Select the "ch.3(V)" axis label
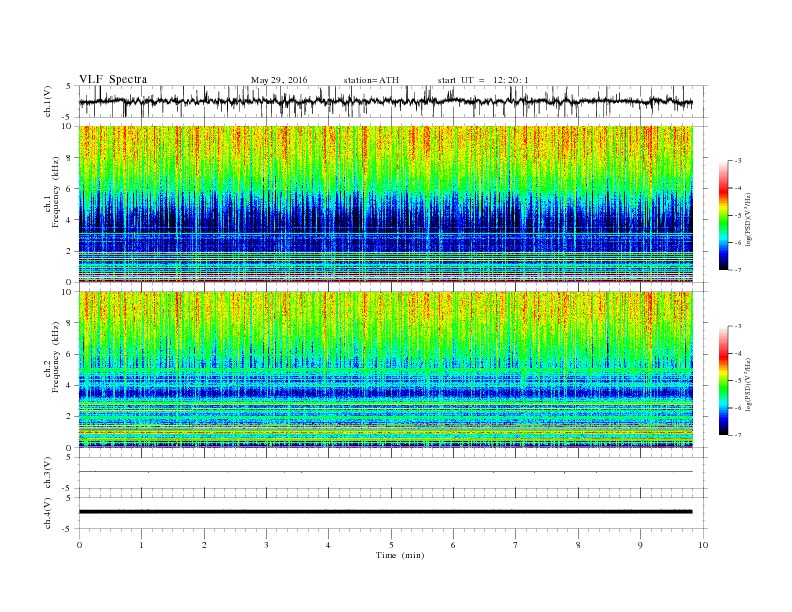Image resolution: width=792 pixels, height=612 pixels. (x=48, y=472)
